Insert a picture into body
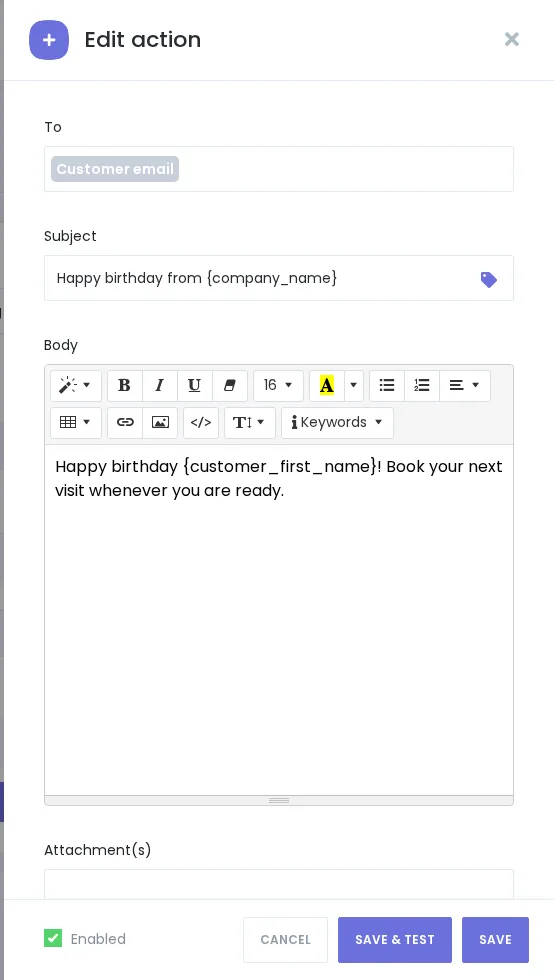Viewport: 554px width, 980px height. click(160, 422)
